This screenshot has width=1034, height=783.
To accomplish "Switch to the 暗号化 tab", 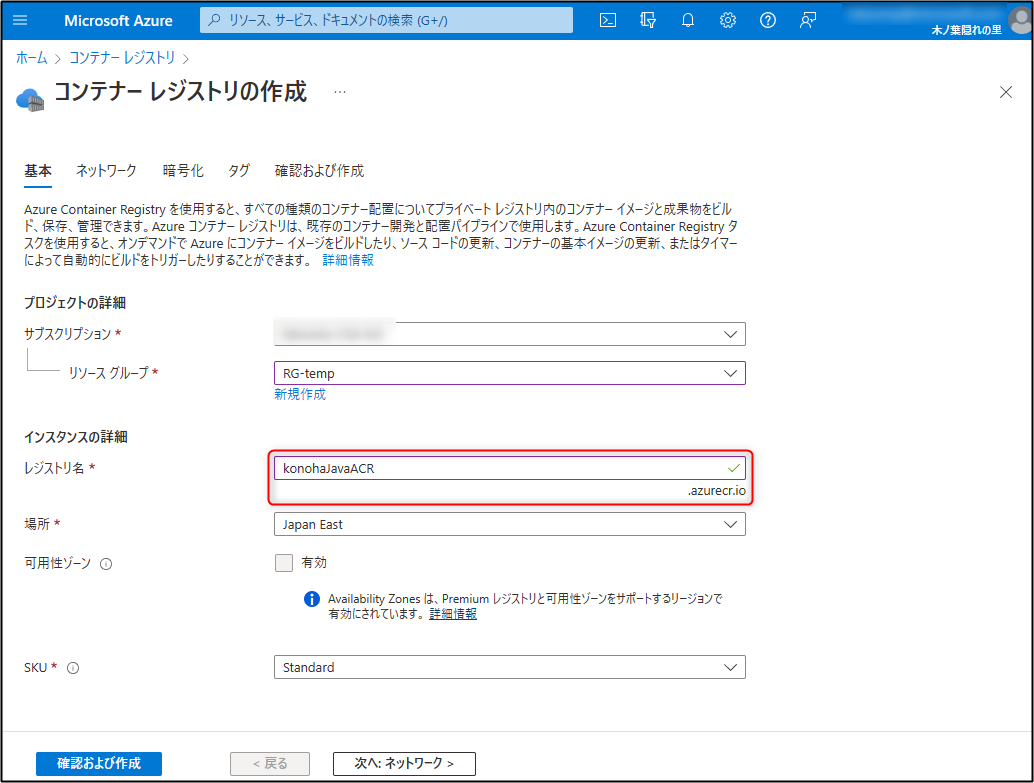I will coord(183,171).
